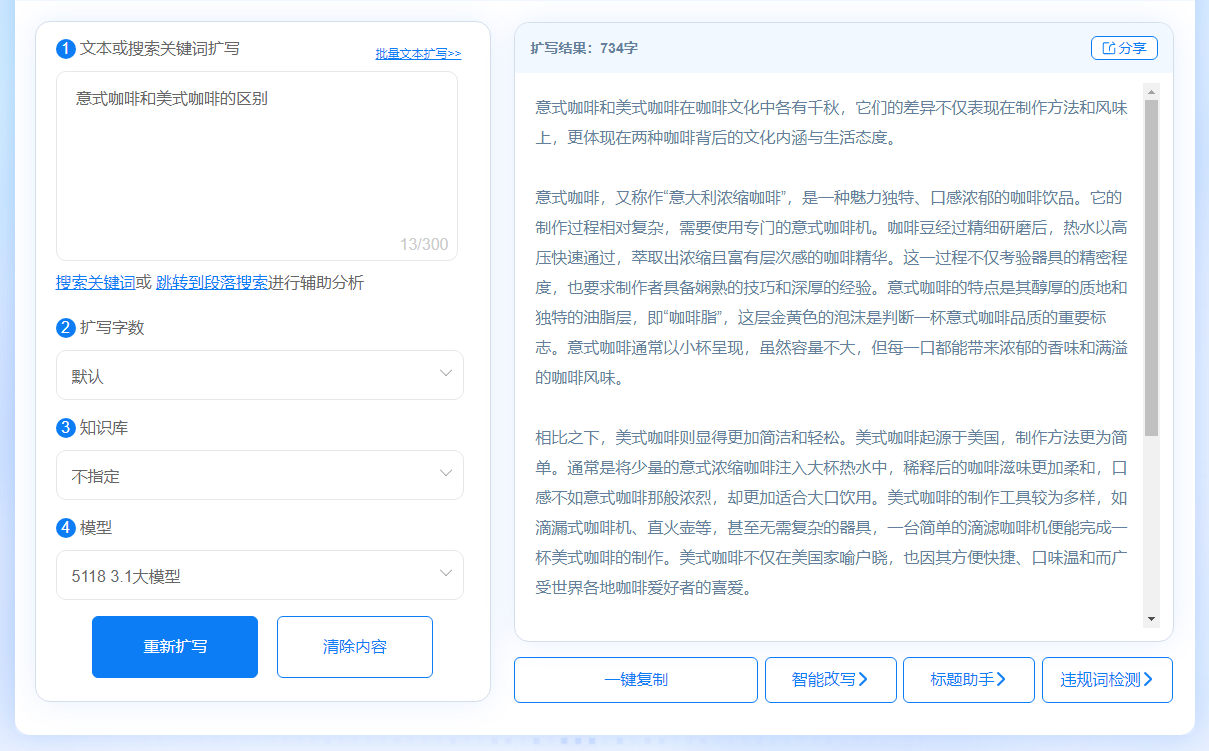Open 智能改写 tool

click(829, 680)
